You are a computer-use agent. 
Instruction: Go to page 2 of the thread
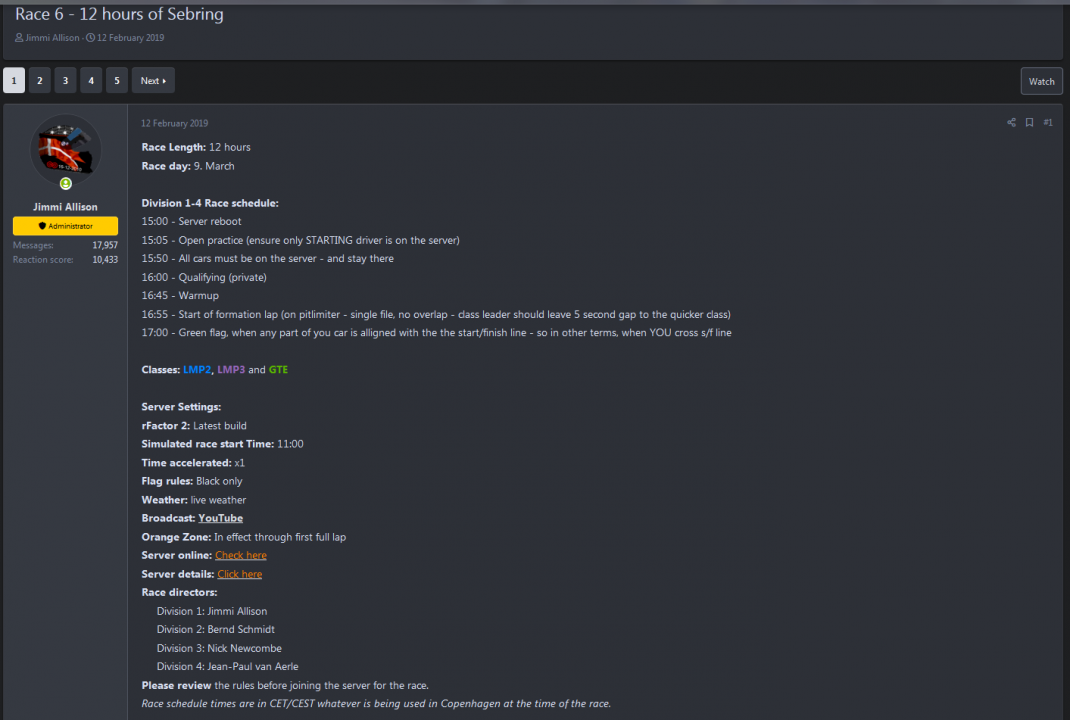pos(40,81)
